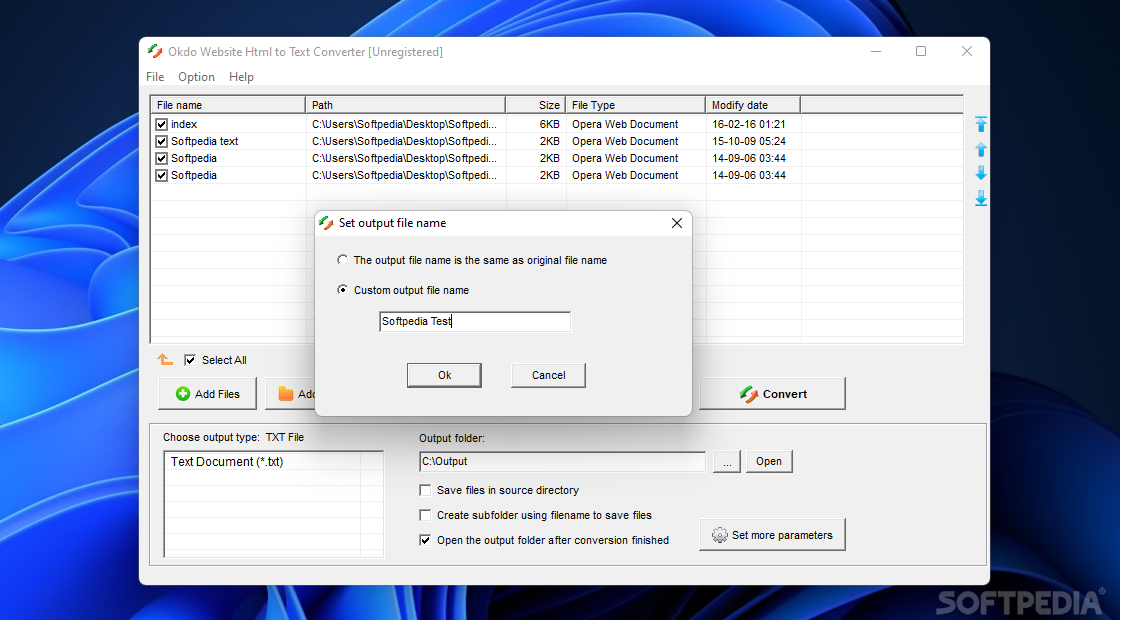Select the index file name text
Screen dimensions: 1121x630
tap(184, 124)
